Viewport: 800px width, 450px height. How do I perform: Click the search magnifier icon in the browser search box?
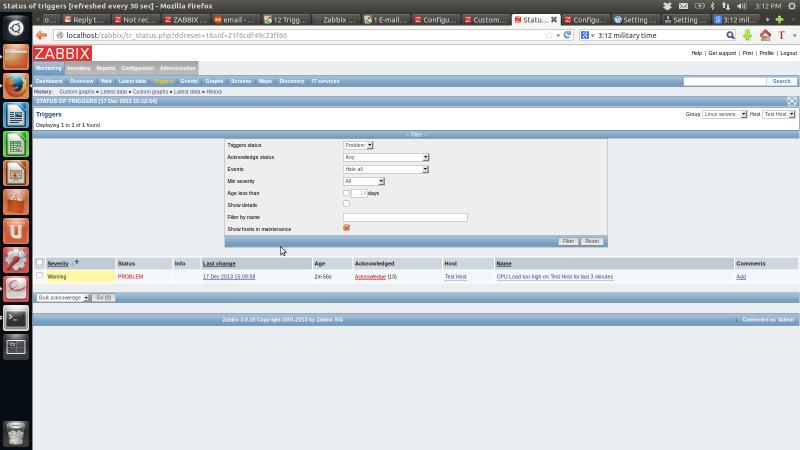click(x=731, y=35)
